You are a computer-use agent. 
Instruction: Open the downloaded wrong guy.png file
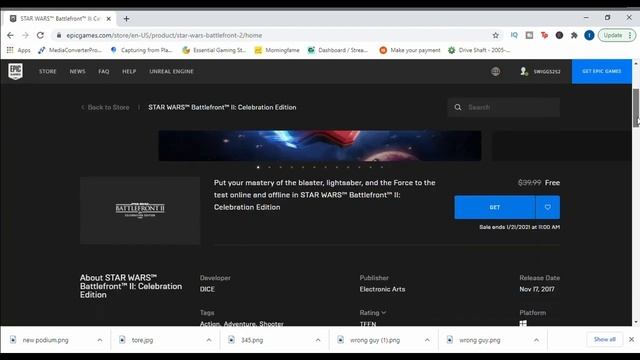(480, 340)
